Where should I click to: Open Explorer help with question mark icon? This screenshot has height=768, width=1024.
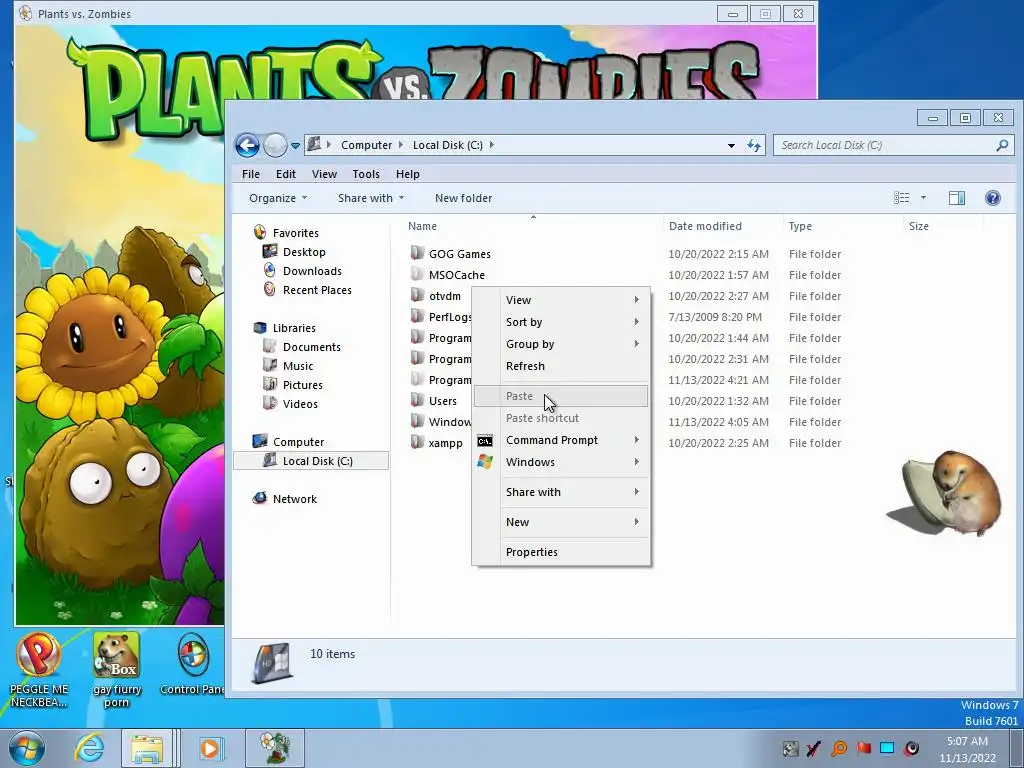click(x=993, y=198)
